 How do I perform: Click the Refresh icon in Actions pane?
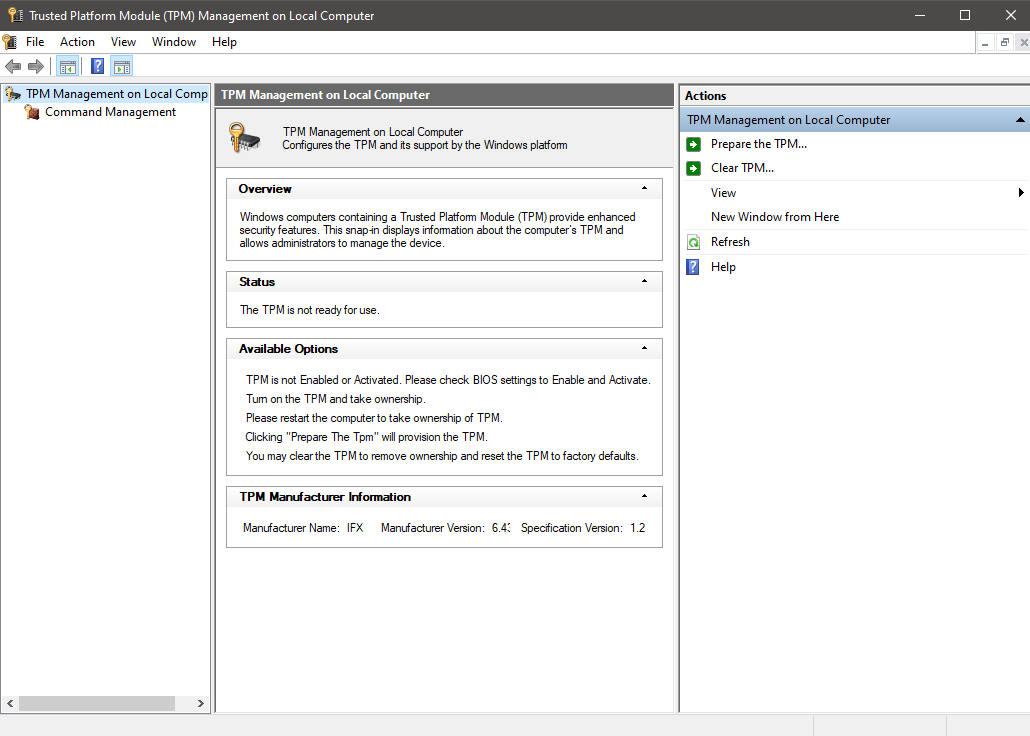693,242
